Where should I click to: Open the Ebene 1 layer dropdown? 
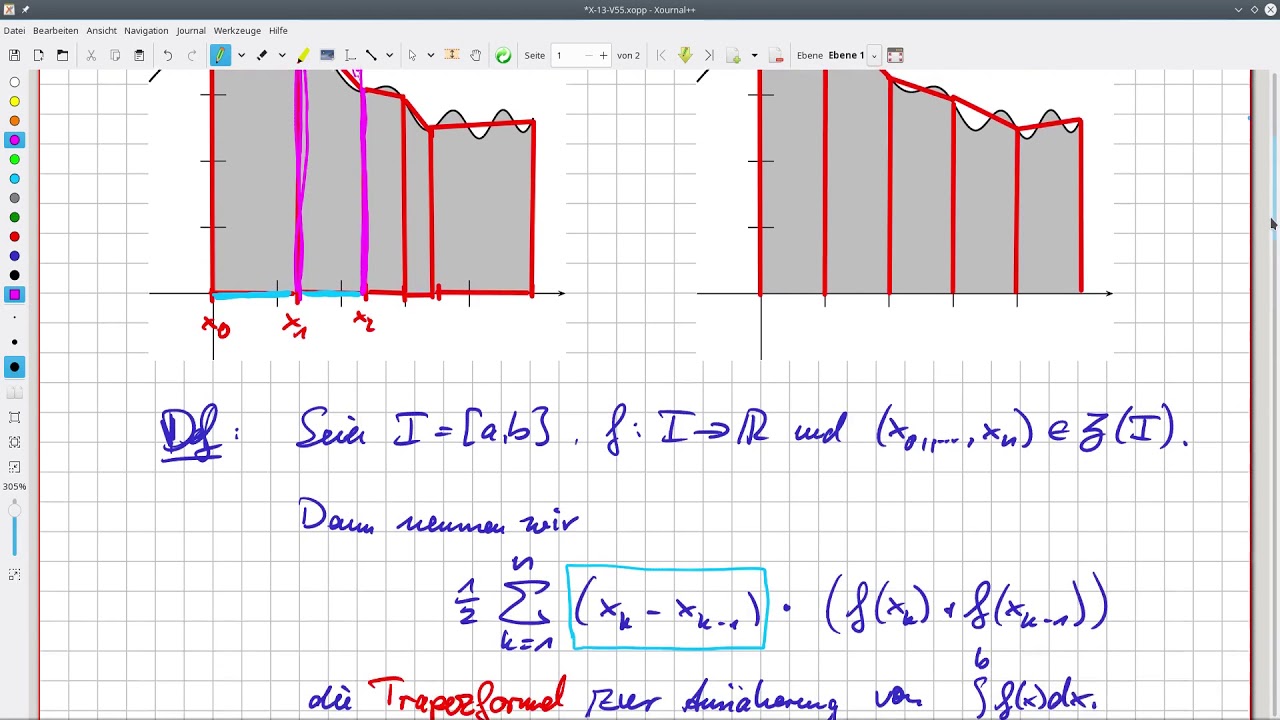874,56
